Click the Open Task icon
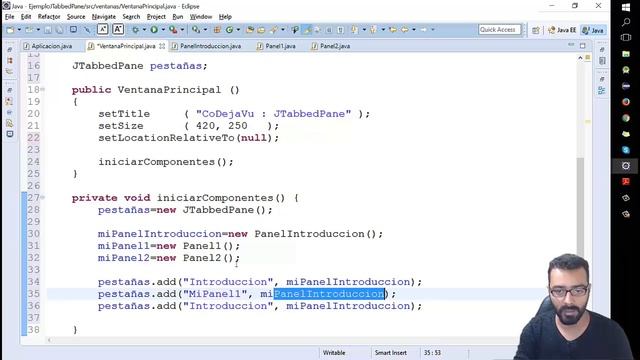Image resolution: width=640 pixels, height=360 pixels. click(261, 30)
